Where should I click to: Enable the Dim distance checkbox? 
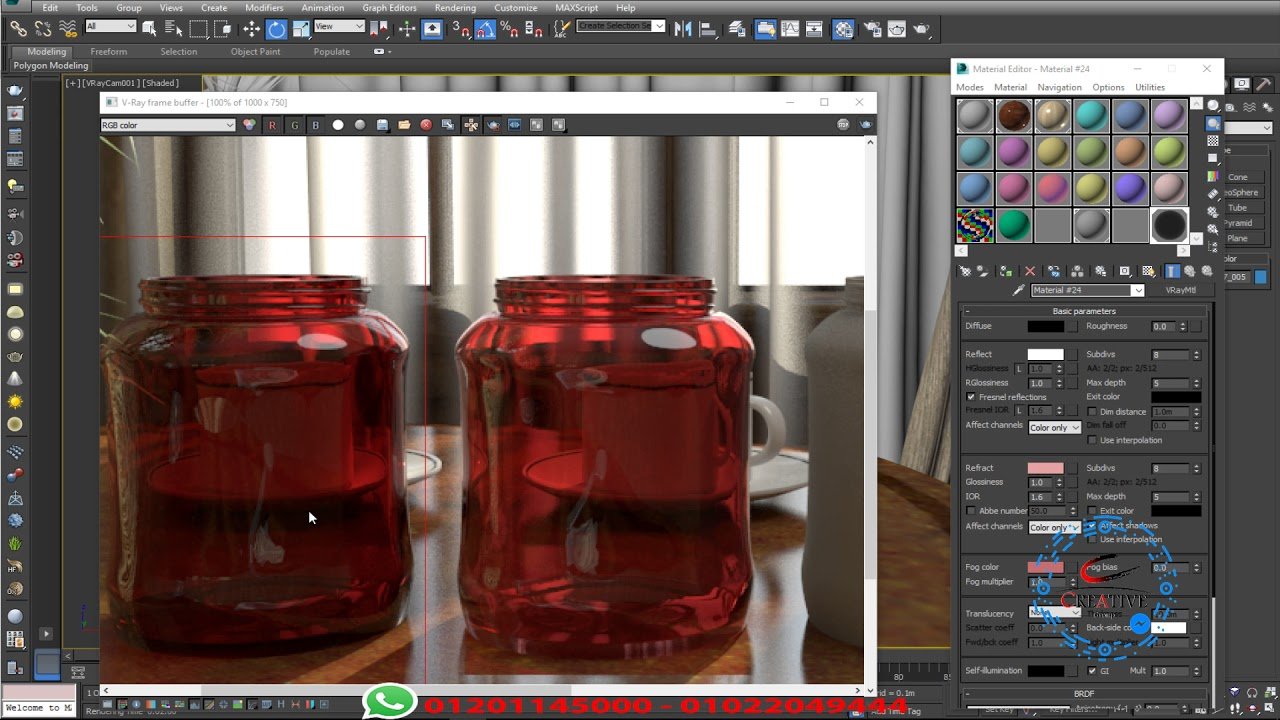pyautogui.click(x=1092, y=411)
